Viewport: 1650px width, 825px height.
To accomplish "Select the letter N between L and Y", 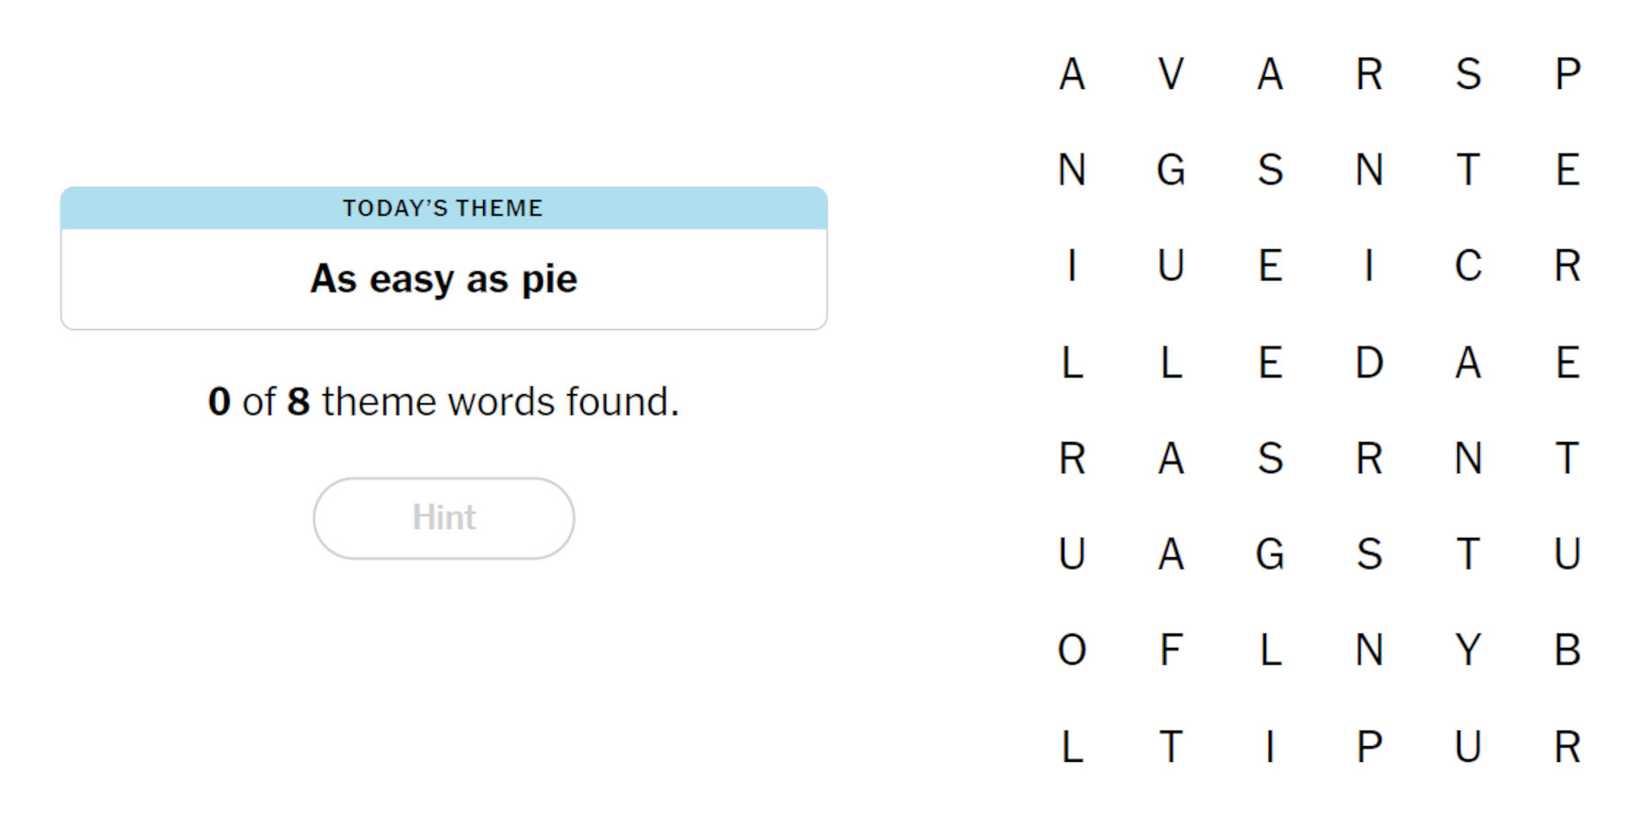I will point(1369,650).
